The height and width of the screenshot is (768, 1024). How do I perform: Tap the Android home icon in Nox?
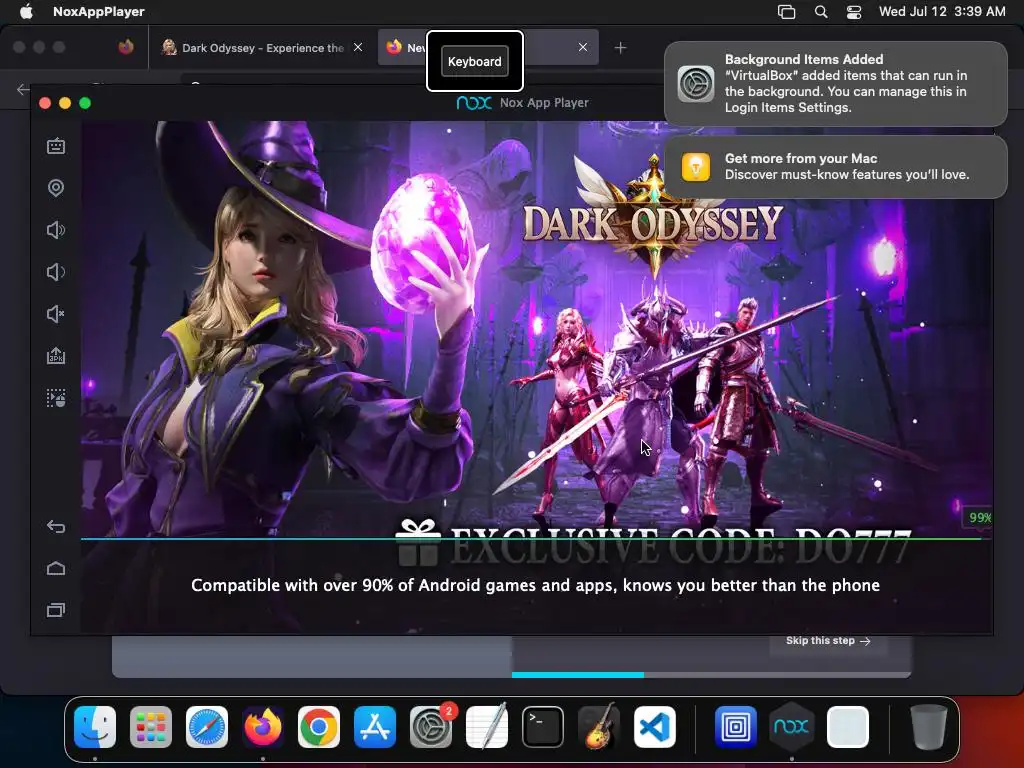(x=56, y=568)
